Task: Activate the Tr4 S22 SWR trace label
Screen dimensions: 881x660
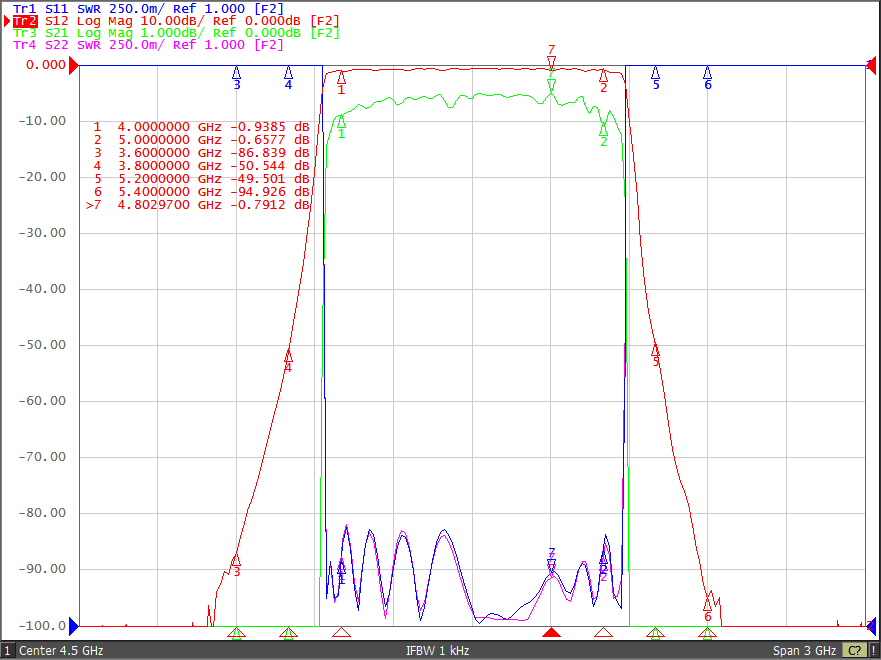Action: click(148, 44)
